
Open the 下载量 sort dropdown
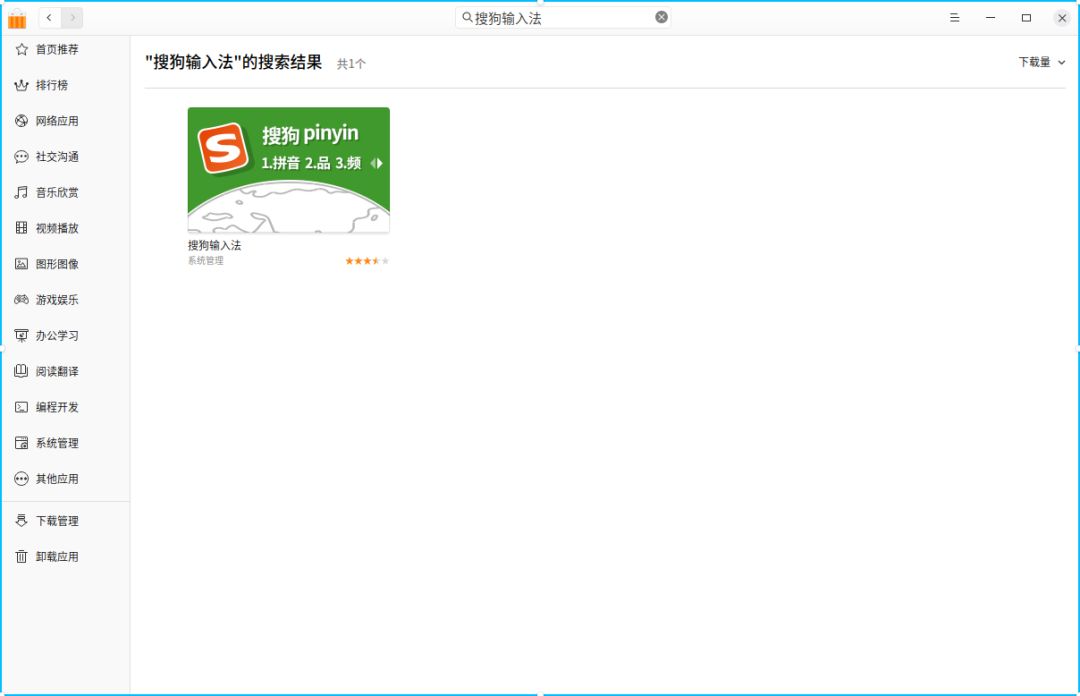coord(1040,61)
